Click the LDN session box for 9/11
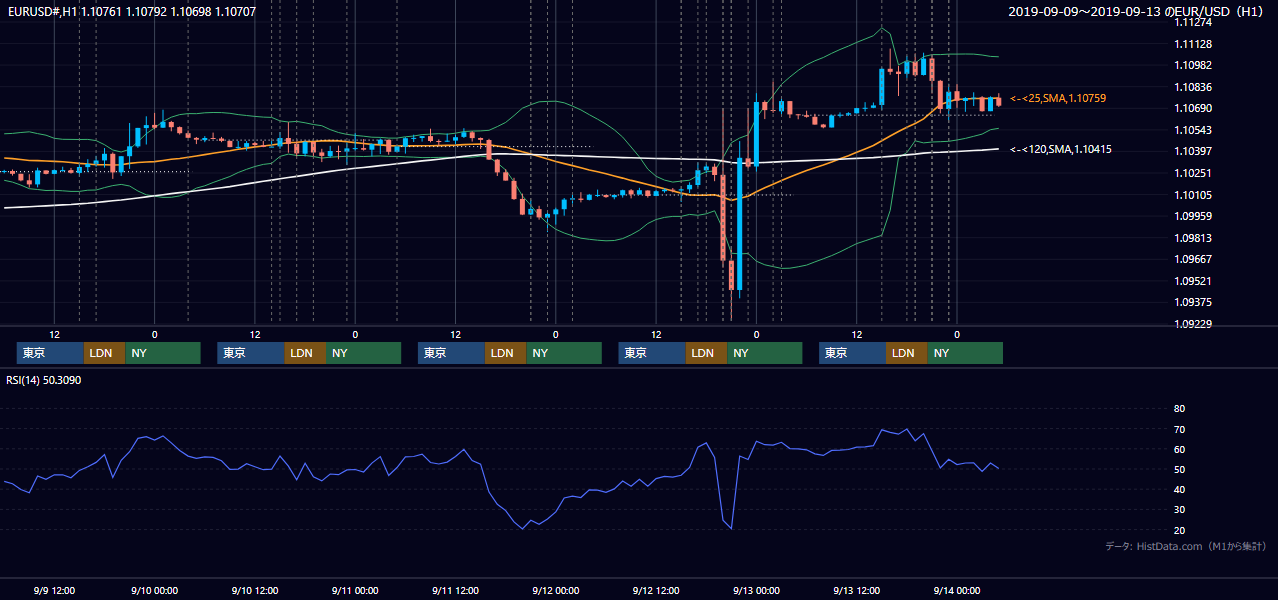Image resolution: width=1278 pixels, height=600 pixels. tap(506, 353)
